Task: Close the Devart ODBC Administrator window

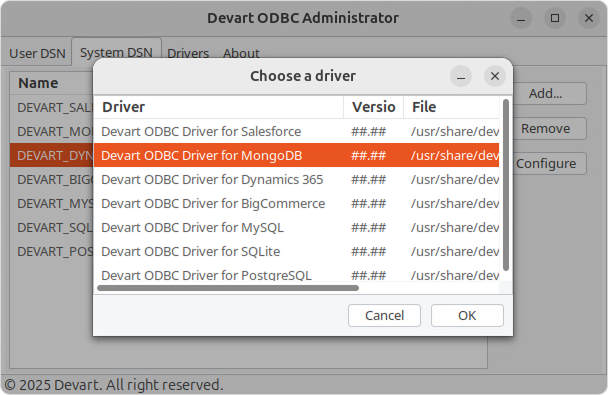Action: [589, 18]
